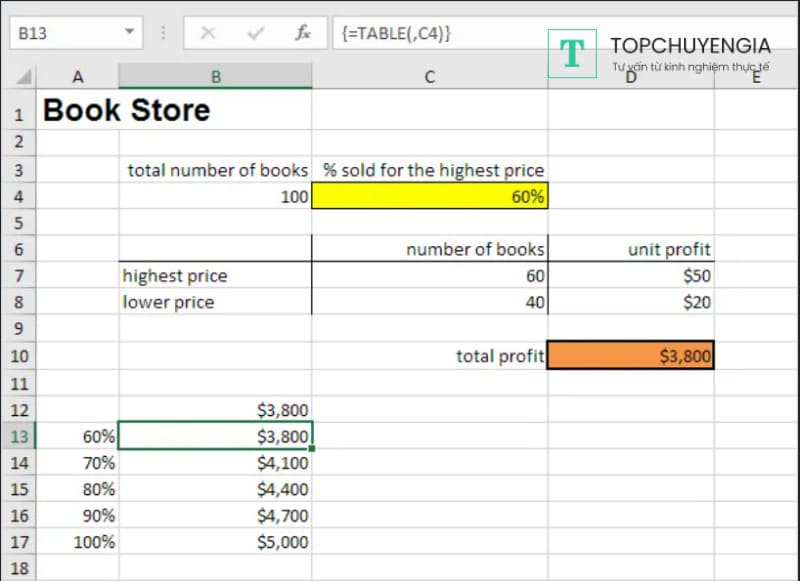Click the Insert Function fx icon

[x=302, y=33]
